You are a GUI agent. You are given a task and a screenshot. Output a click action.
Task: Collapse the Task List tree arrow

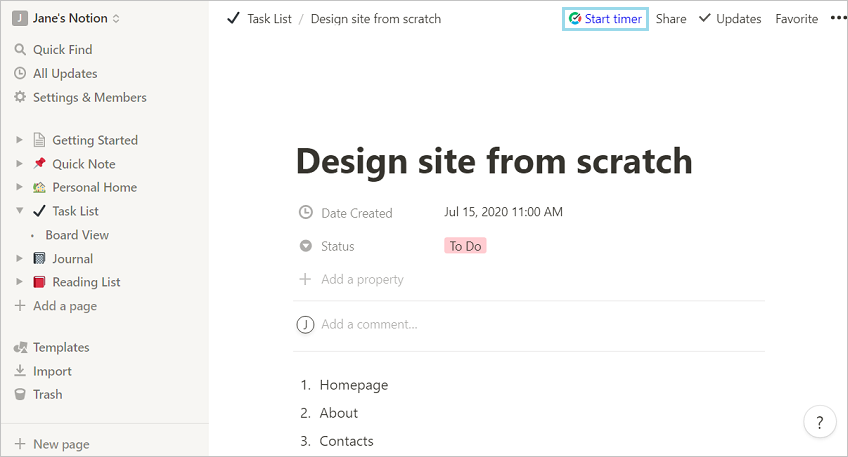tap(19, 211)
